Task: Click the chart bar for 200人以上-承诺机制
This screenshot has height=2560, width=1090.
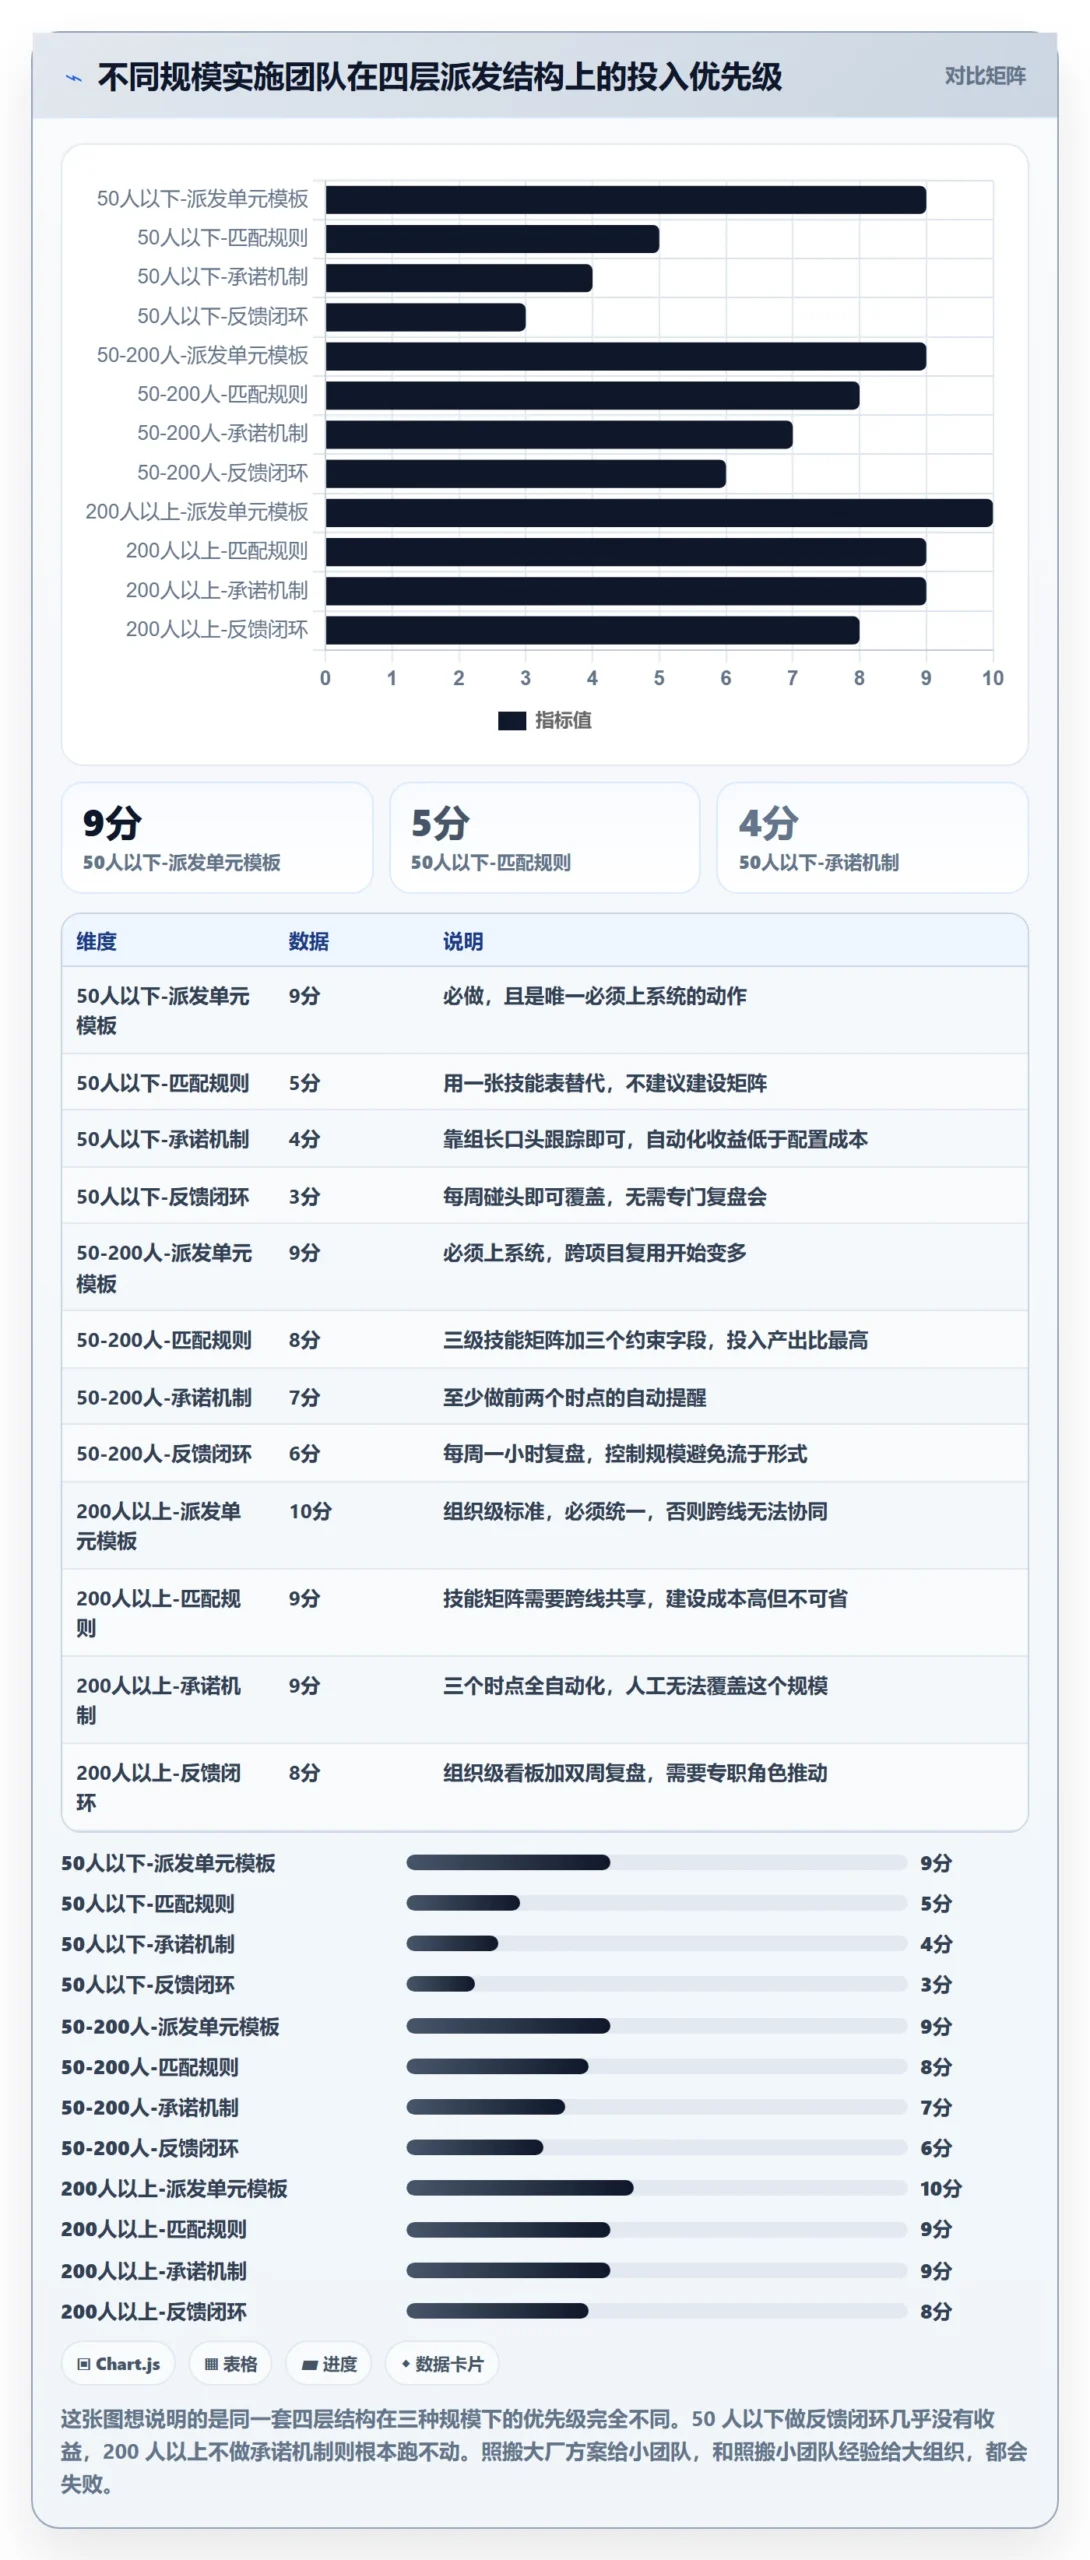Action: coord(625,591)
